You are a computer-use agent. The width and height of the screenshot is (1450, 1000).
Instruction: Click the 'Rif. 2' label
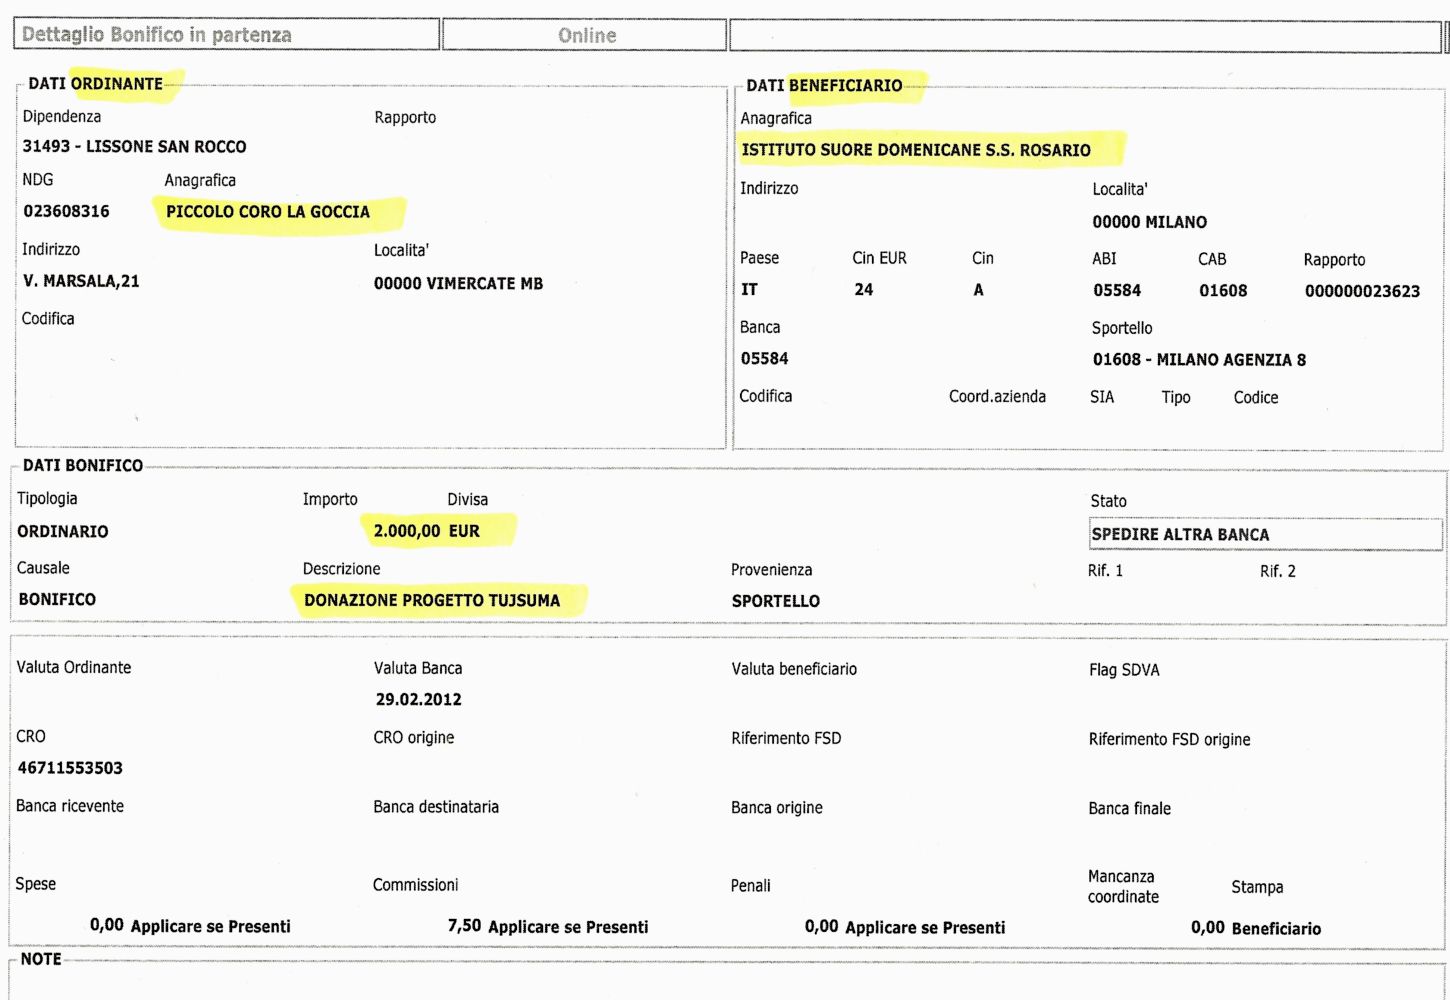(x=1278, y=572)
